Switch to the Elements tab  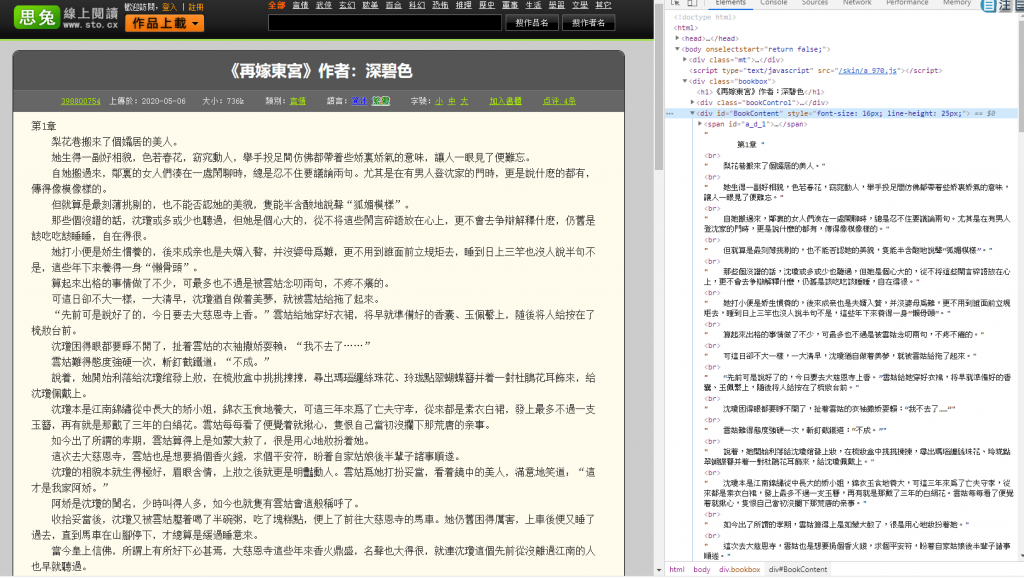coord(730,3)
